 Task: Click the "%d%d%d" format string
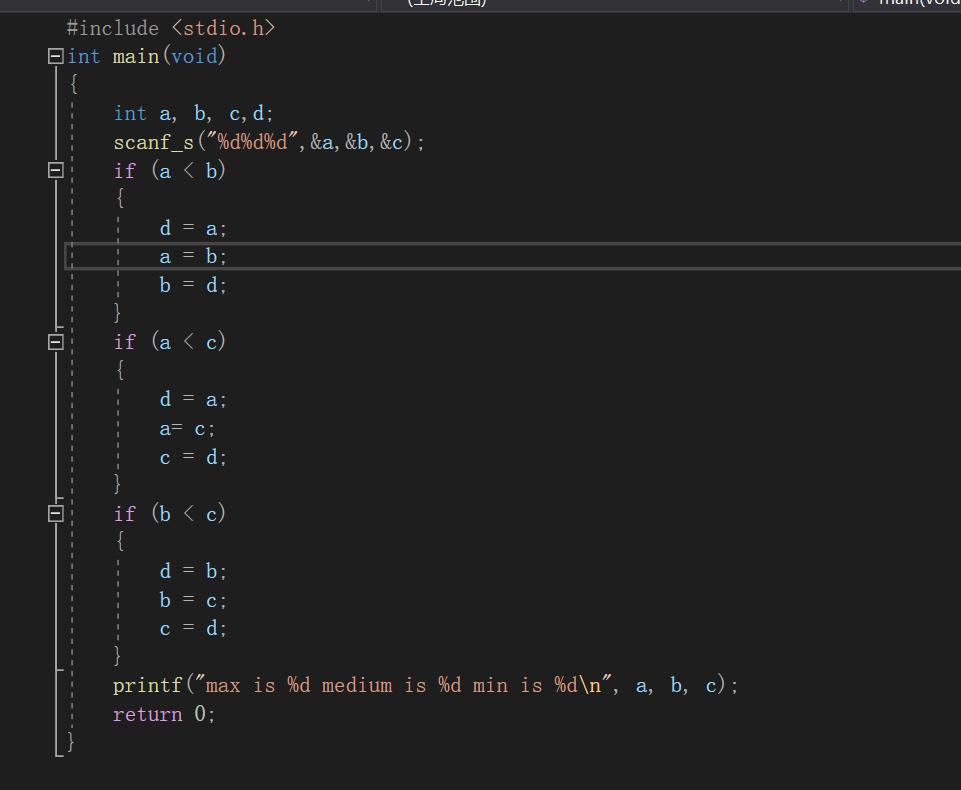tap(251, 142)
